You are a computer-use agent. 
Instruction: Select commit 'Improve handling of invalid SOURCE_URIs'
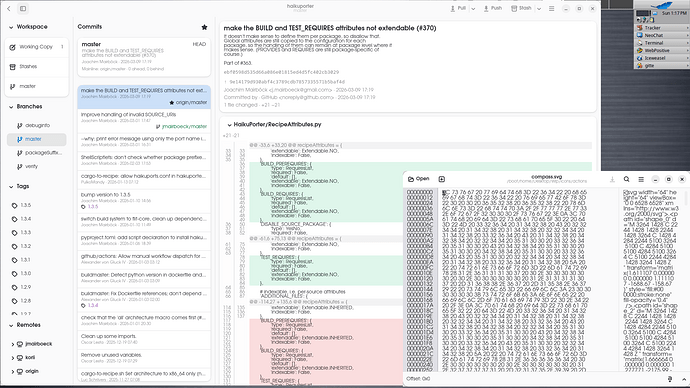point(144,121)
